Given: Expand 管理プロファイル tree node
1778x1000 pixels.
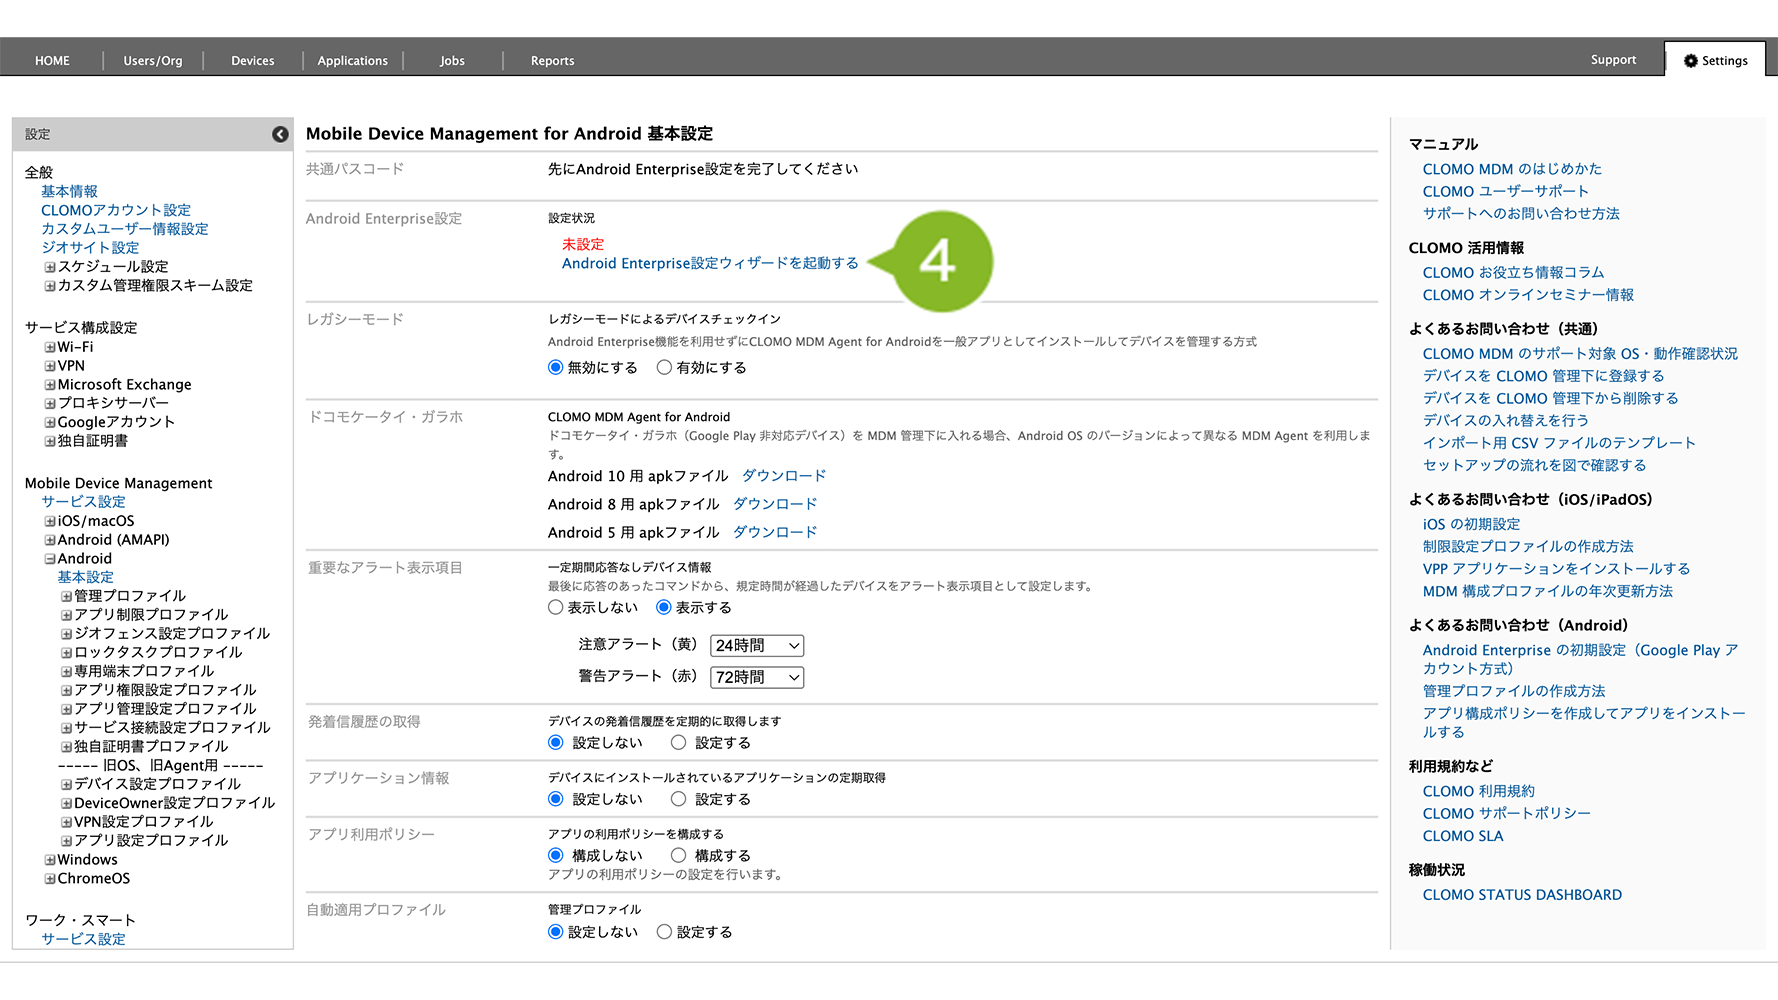Looking at the screenshot, I should pos(67,597).
